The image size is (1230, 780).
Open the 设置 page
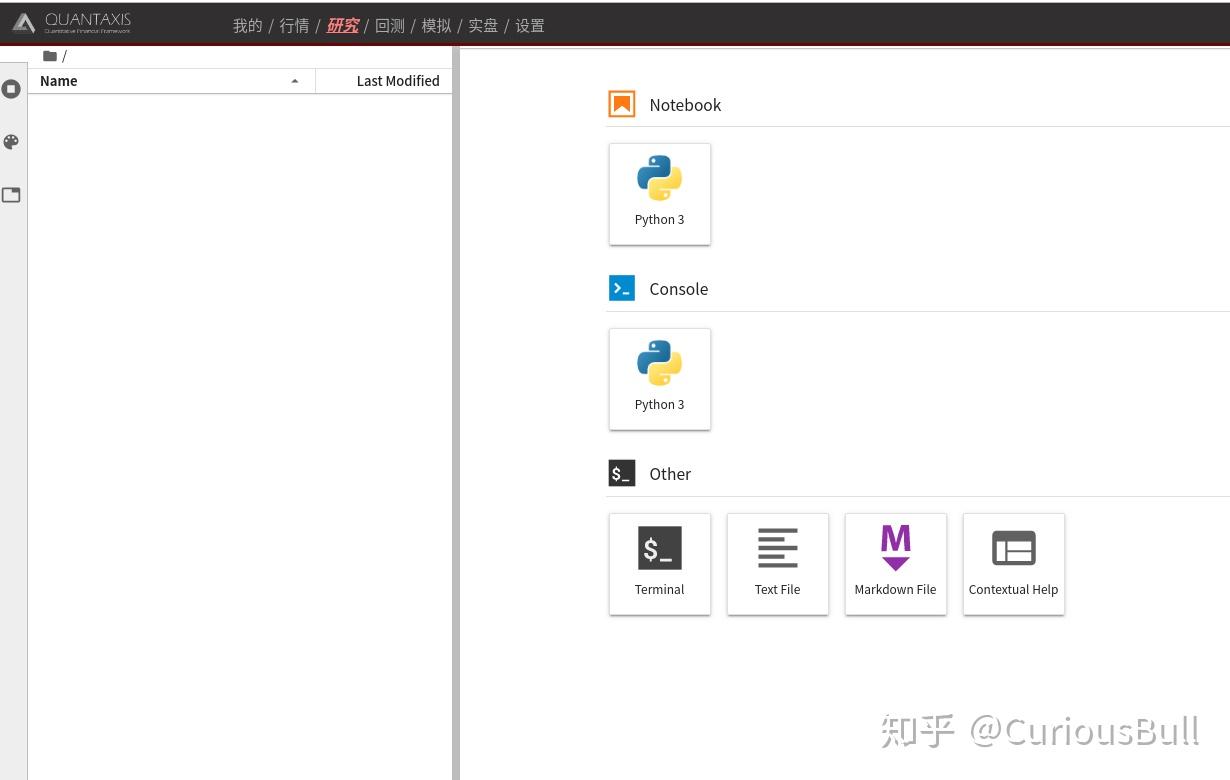[530, 26]
